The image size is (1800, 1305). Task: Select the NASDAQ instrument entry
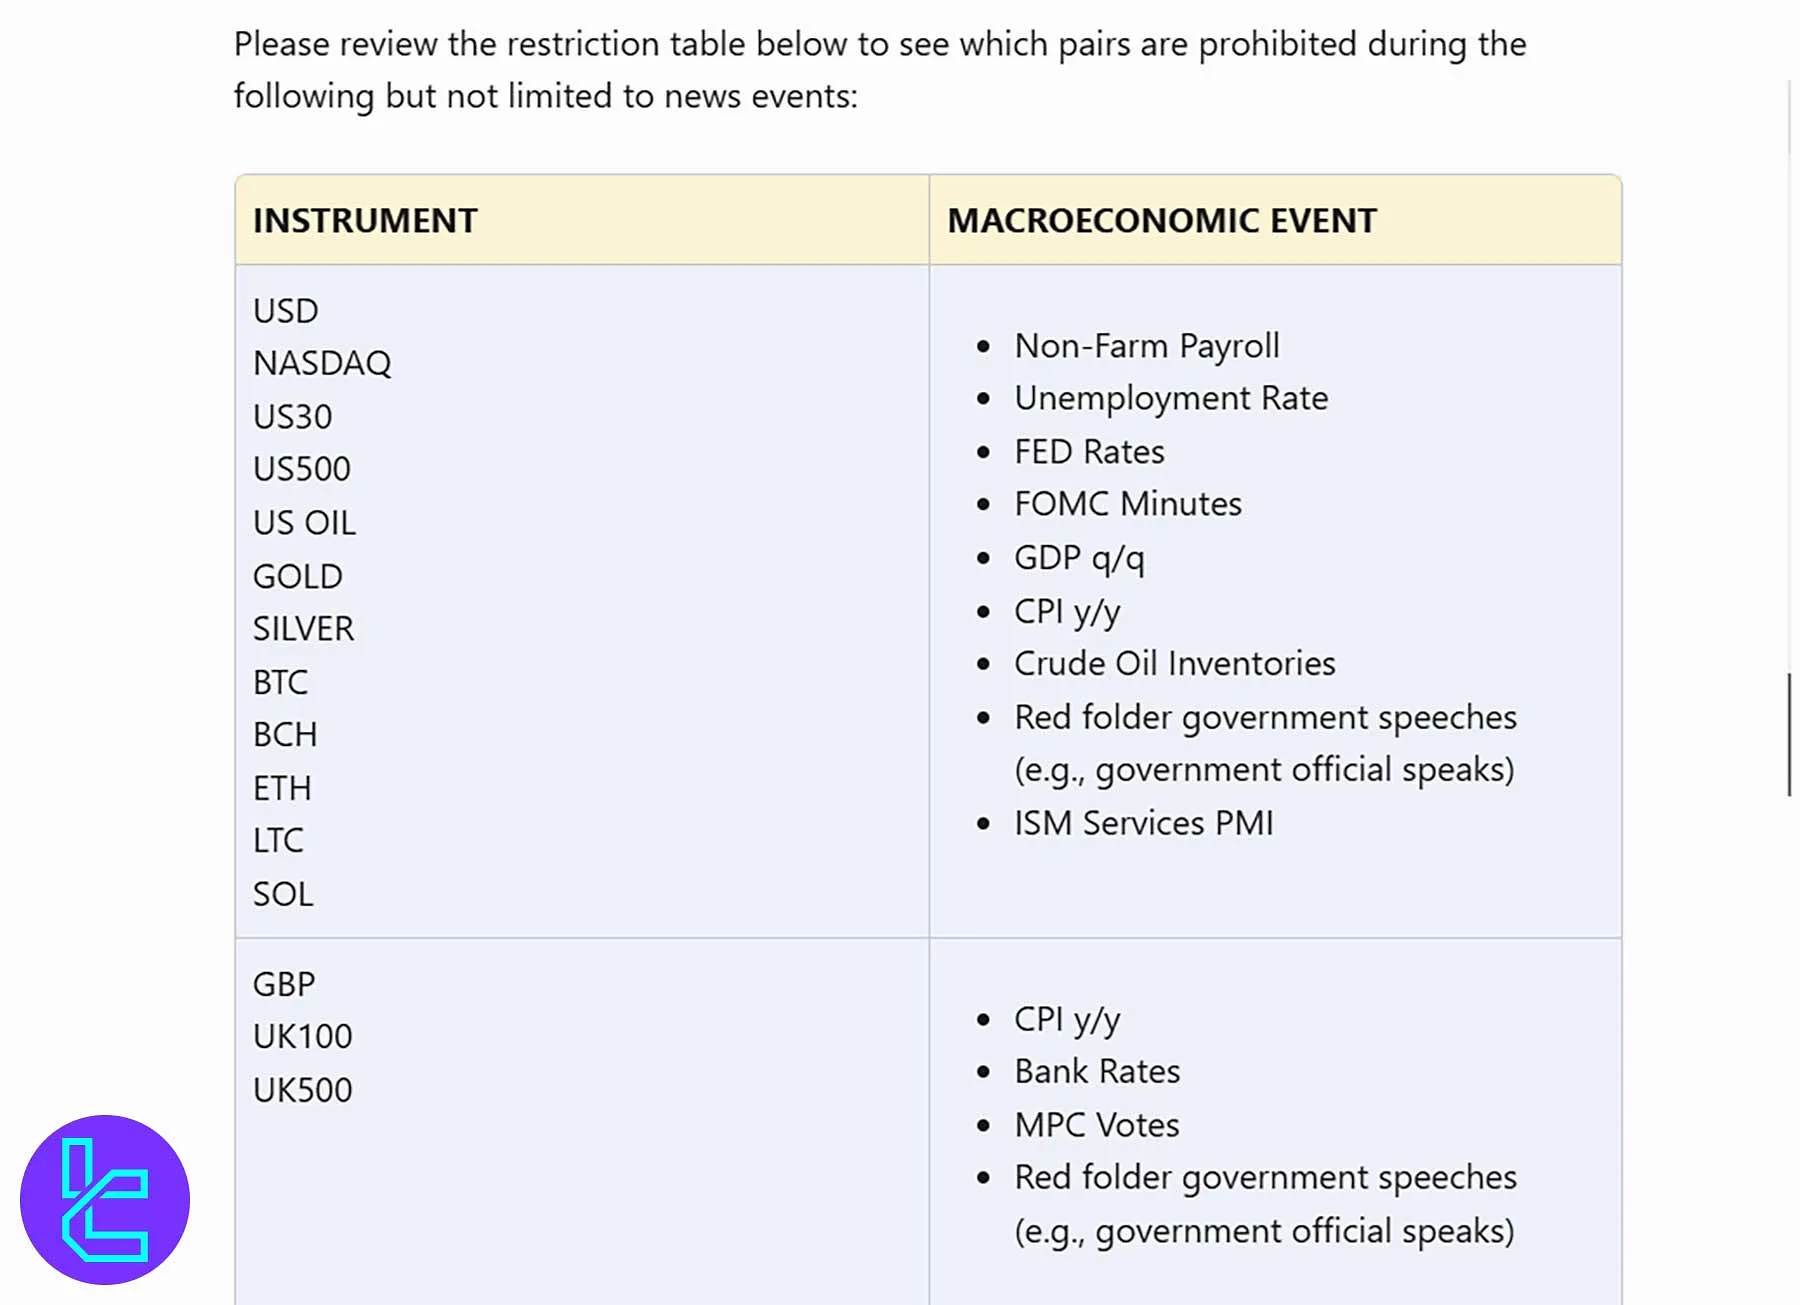point(322,363)
